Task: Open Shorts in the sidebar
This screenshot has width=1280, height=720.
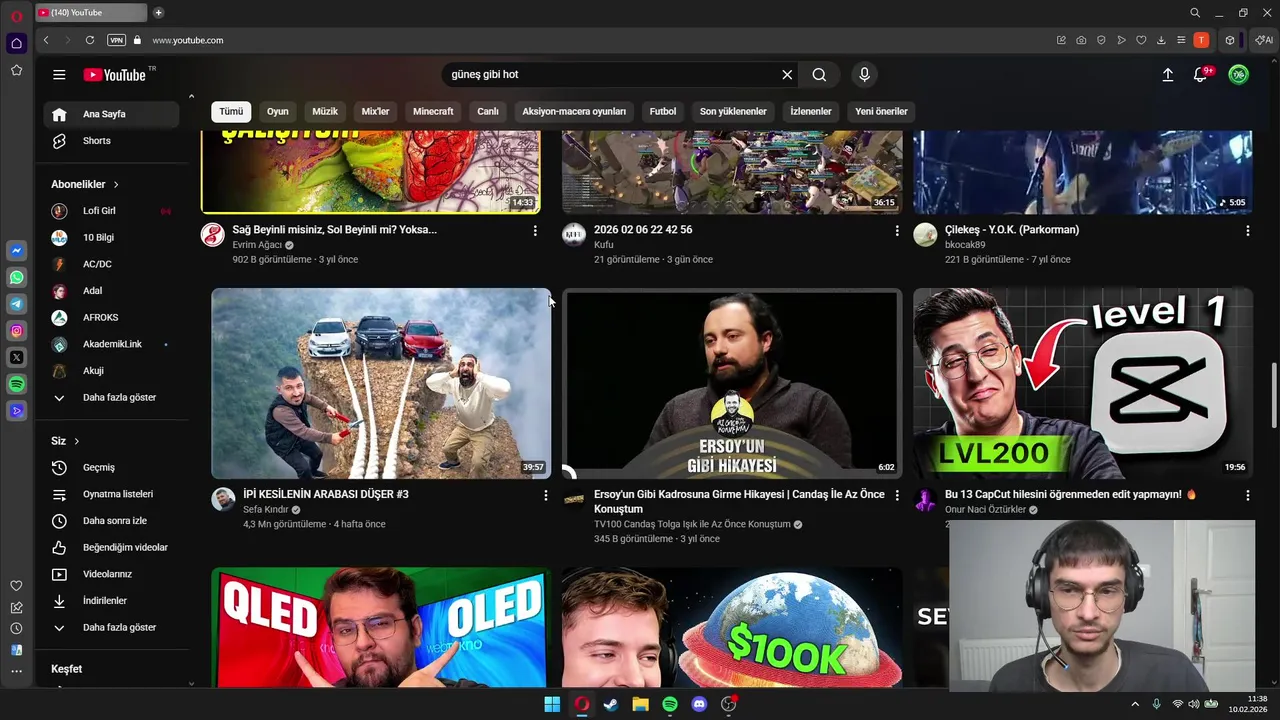Action: tap(111, 141)
